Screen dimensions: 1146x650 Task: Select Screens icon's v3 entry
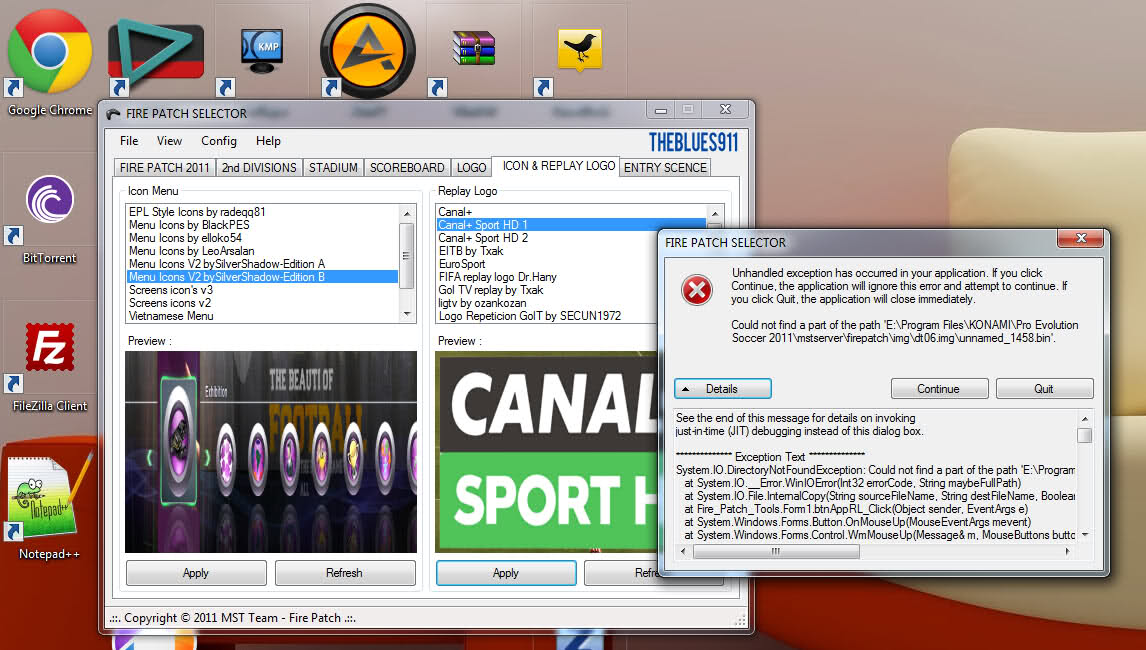pyautogui.click(x=262, y=290)
